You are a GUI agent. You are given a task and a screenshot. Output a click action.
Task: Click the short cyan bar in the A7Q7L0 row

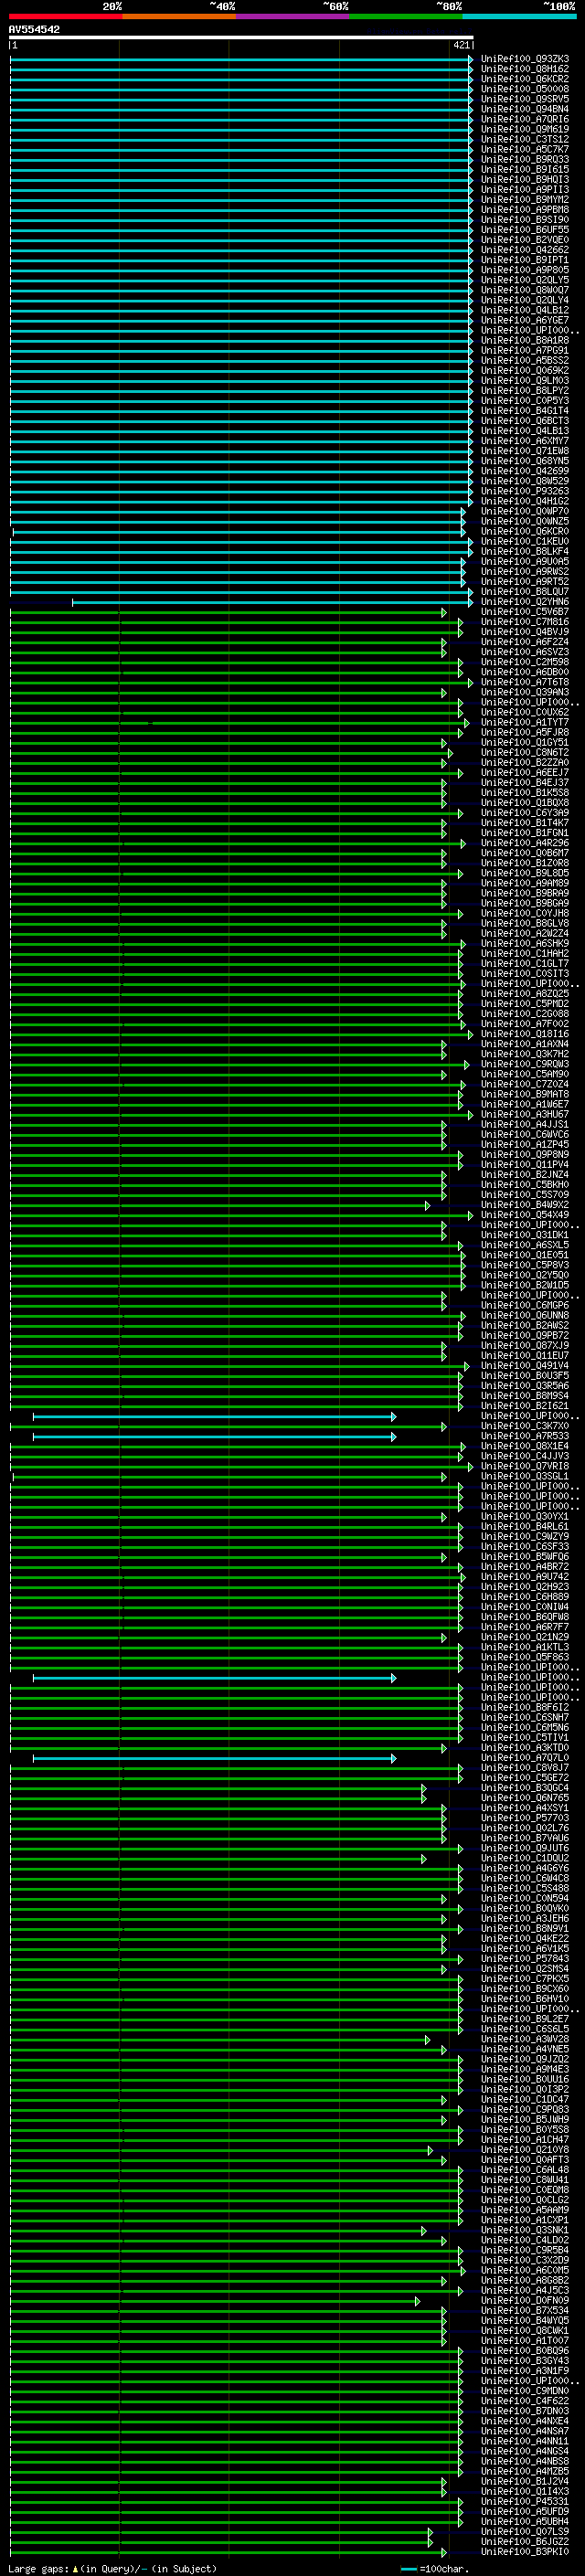click(x=214, y=1759)
